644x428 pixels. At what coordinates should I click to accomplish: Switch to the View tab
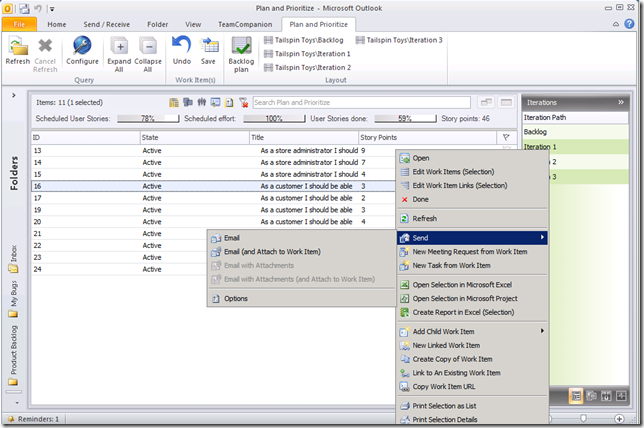pos(193,24)
